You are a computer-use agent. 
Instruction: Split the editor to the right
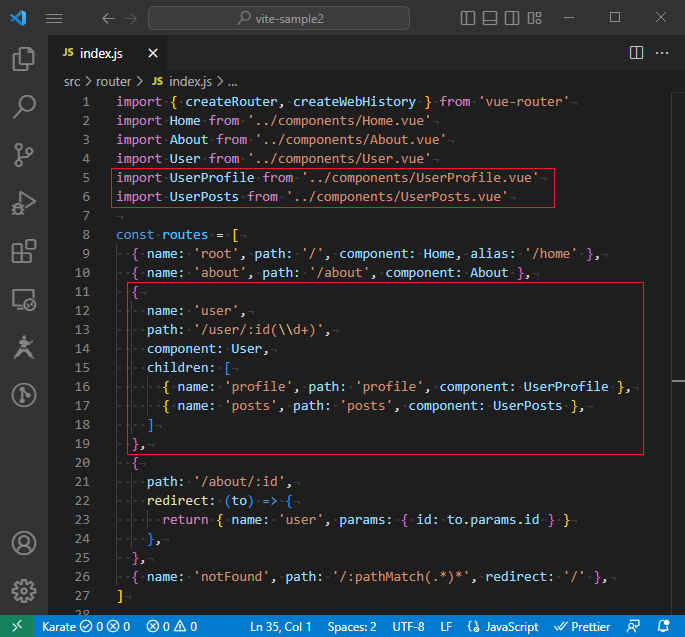pos(636,53)
